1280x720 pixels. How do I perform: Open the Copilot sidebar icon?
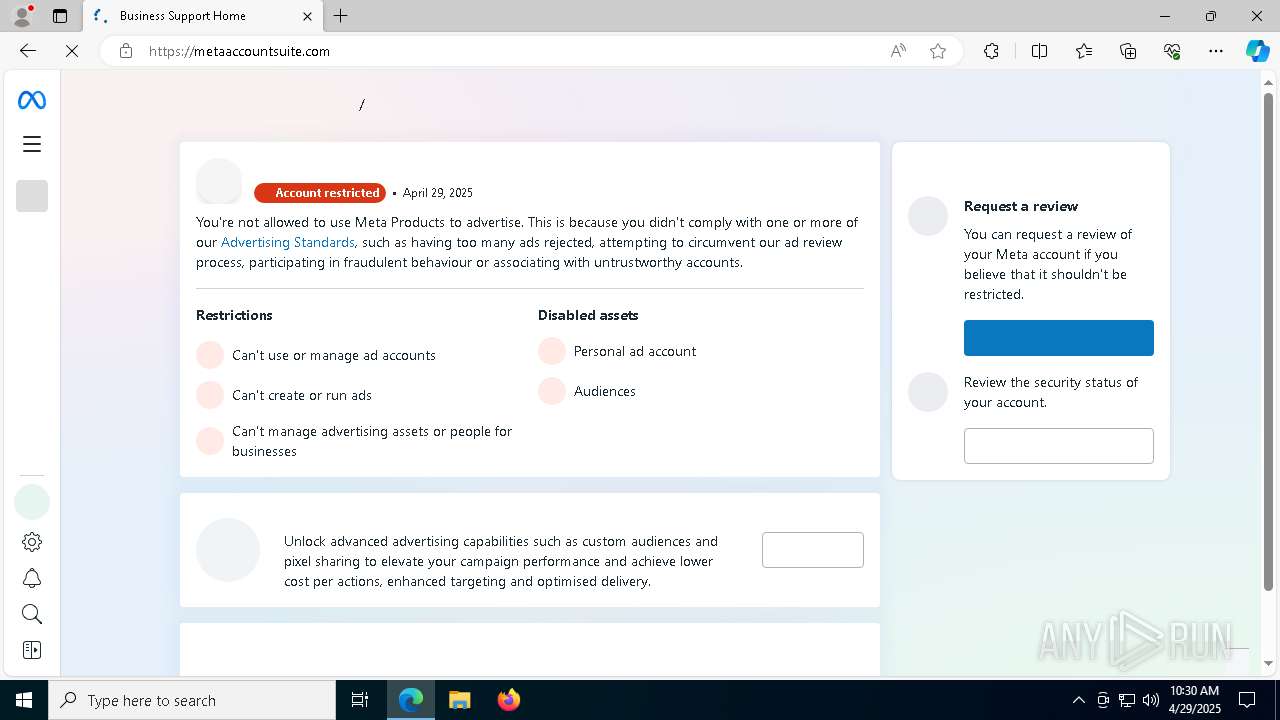coord(1257,51)
